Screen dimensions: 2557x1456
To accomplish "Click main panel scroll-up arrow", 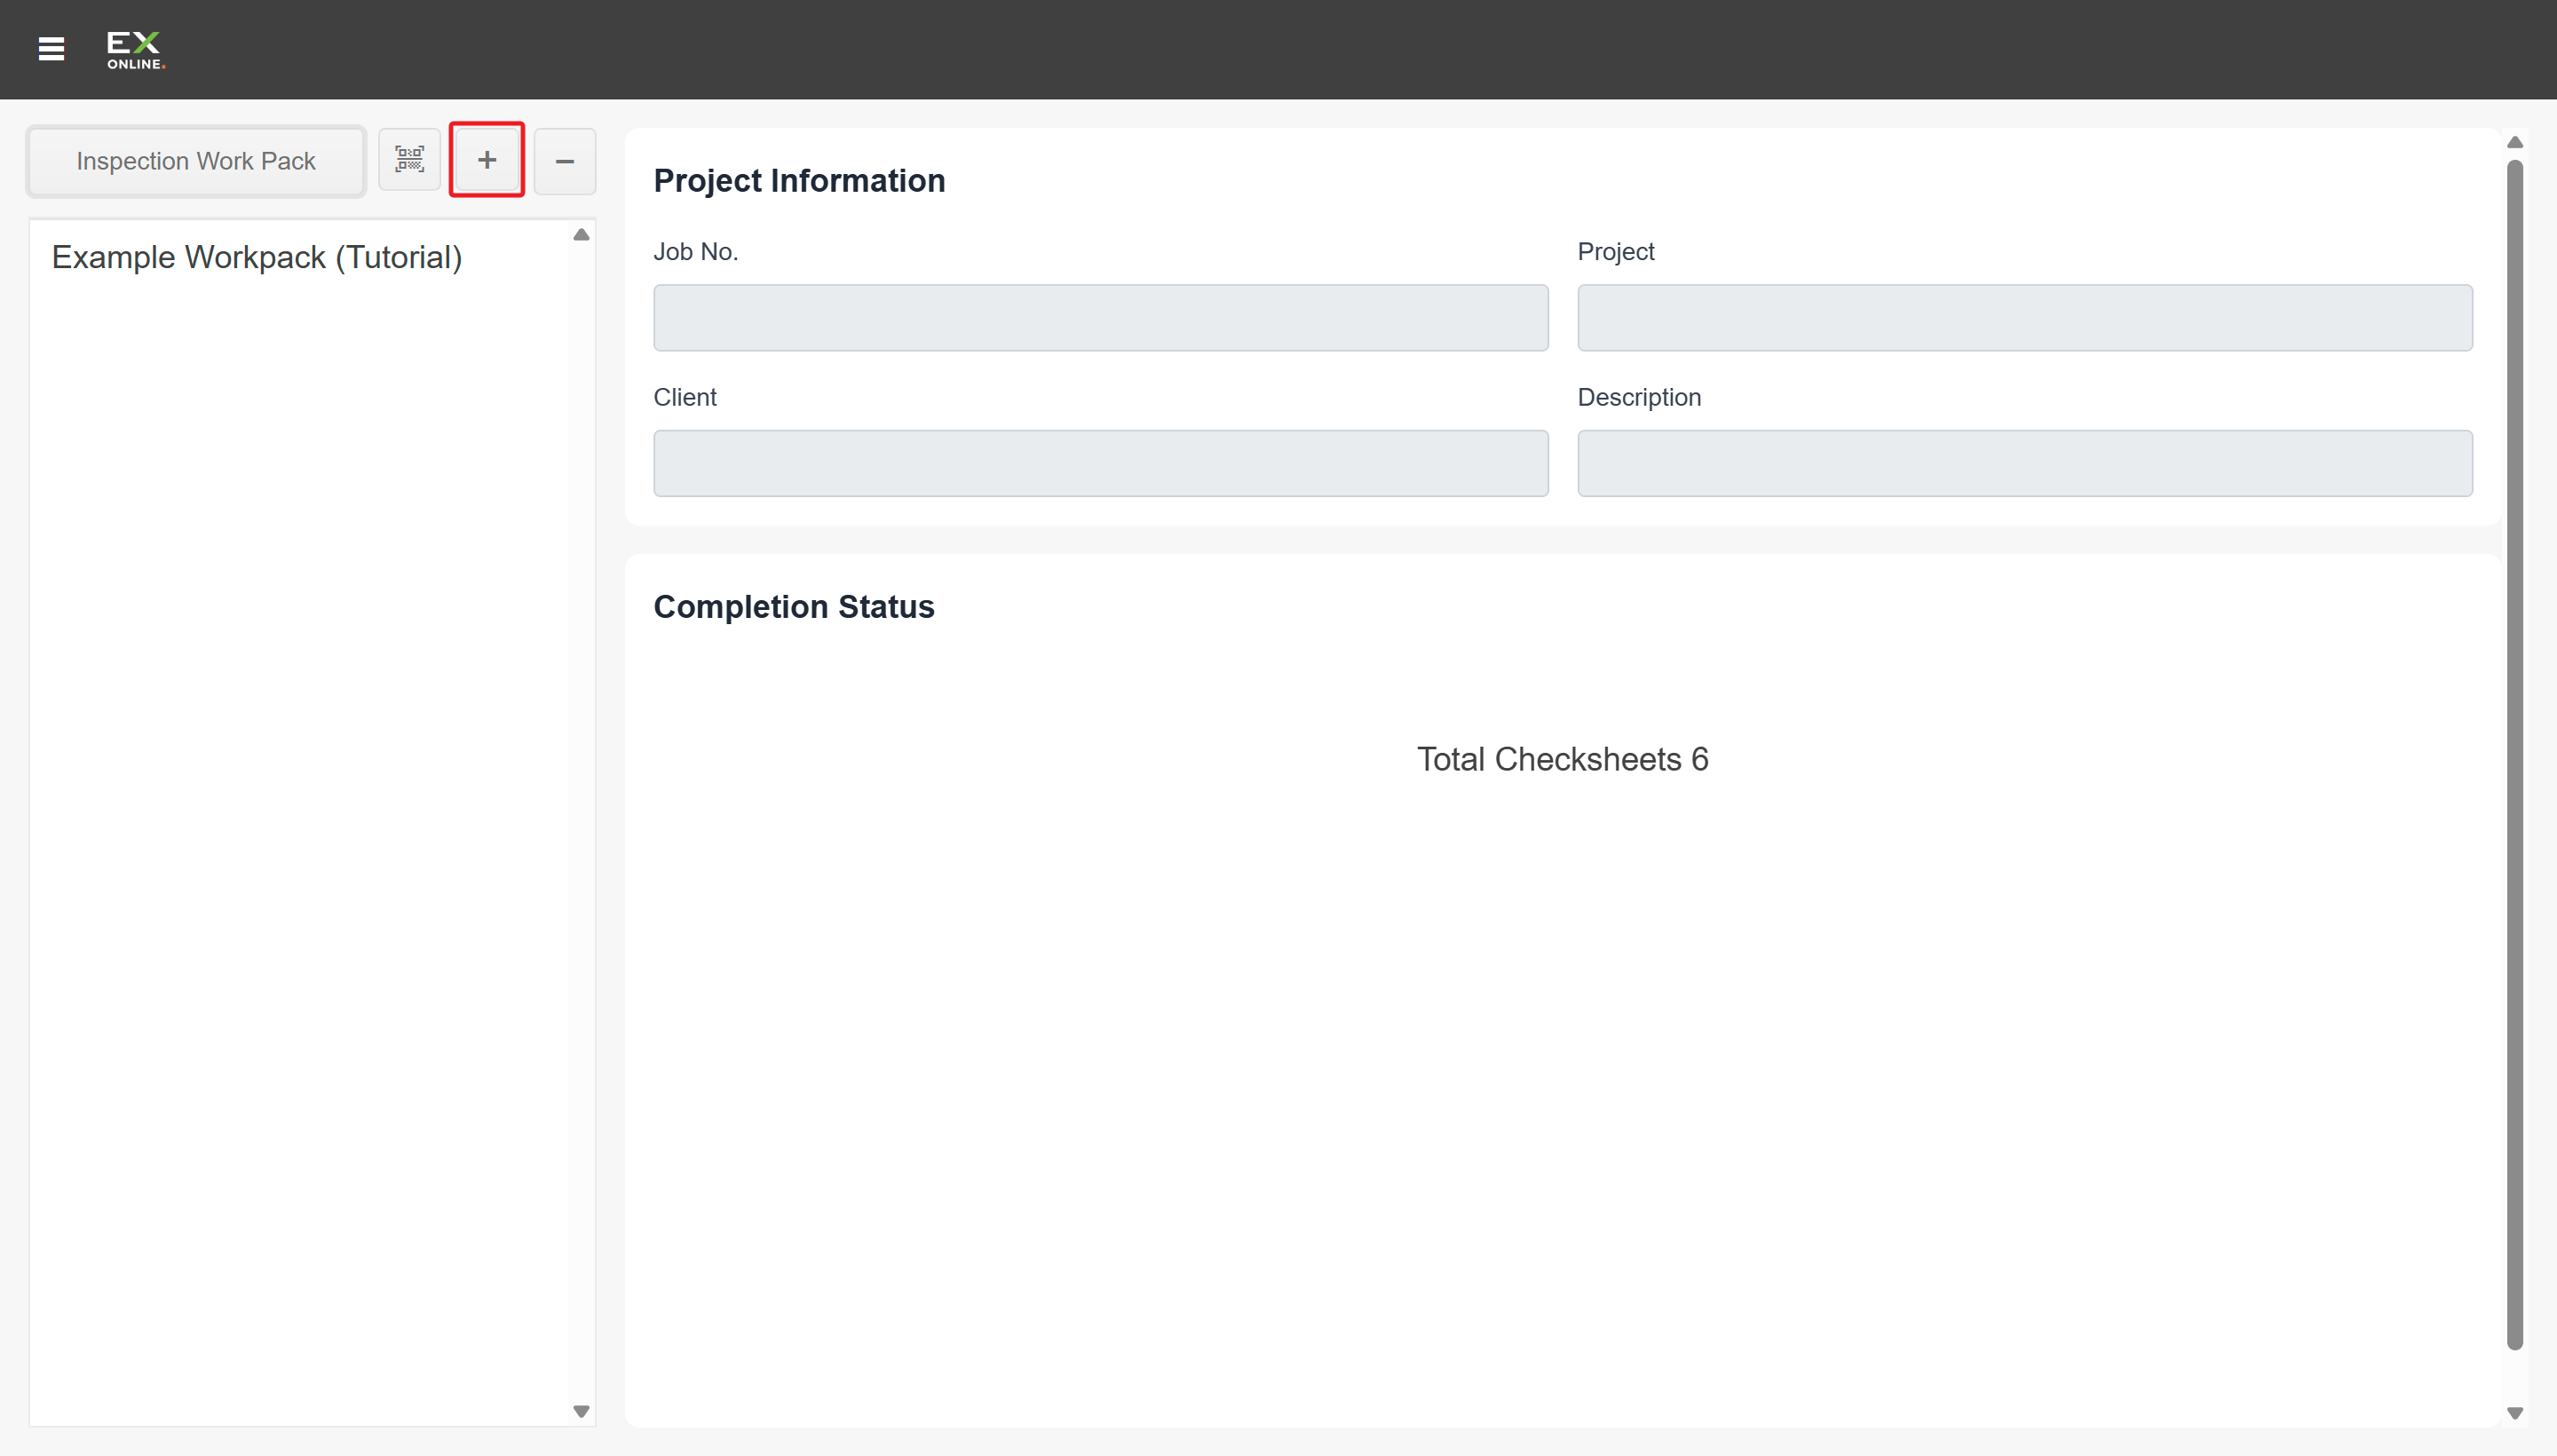I will [2514, 142].
